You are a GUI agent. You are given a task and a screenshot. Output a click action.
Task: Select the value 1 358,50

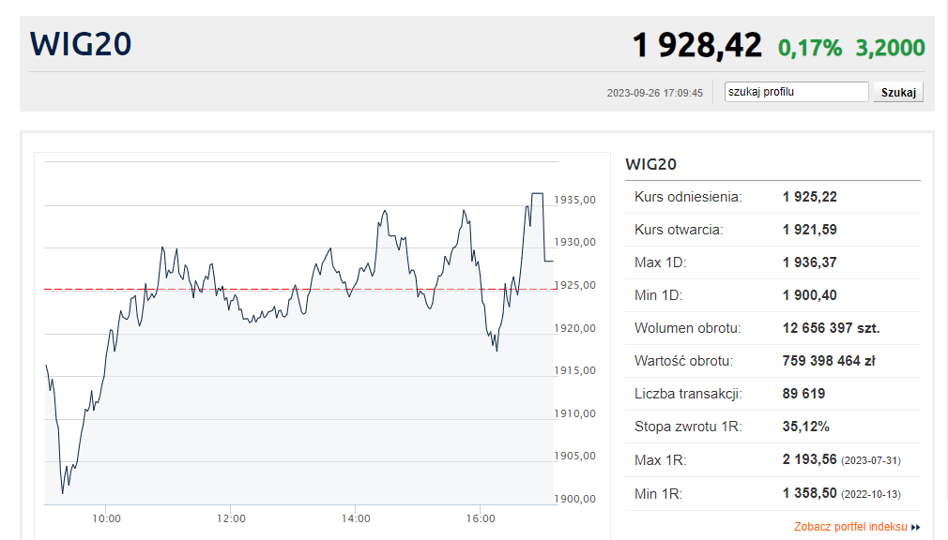point(810,493)
